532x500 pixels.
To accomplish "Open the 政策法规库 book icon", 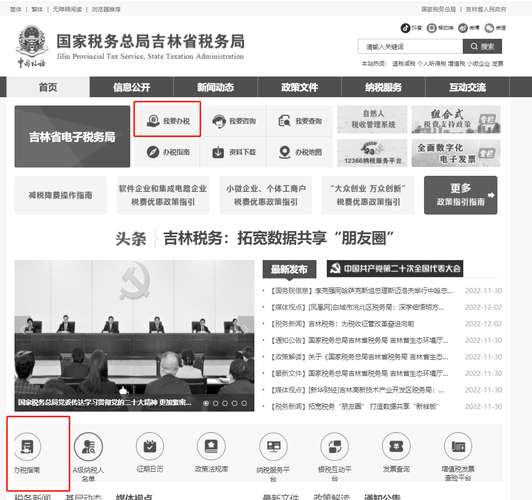I will pyautogui.click(x=211, y=446).
